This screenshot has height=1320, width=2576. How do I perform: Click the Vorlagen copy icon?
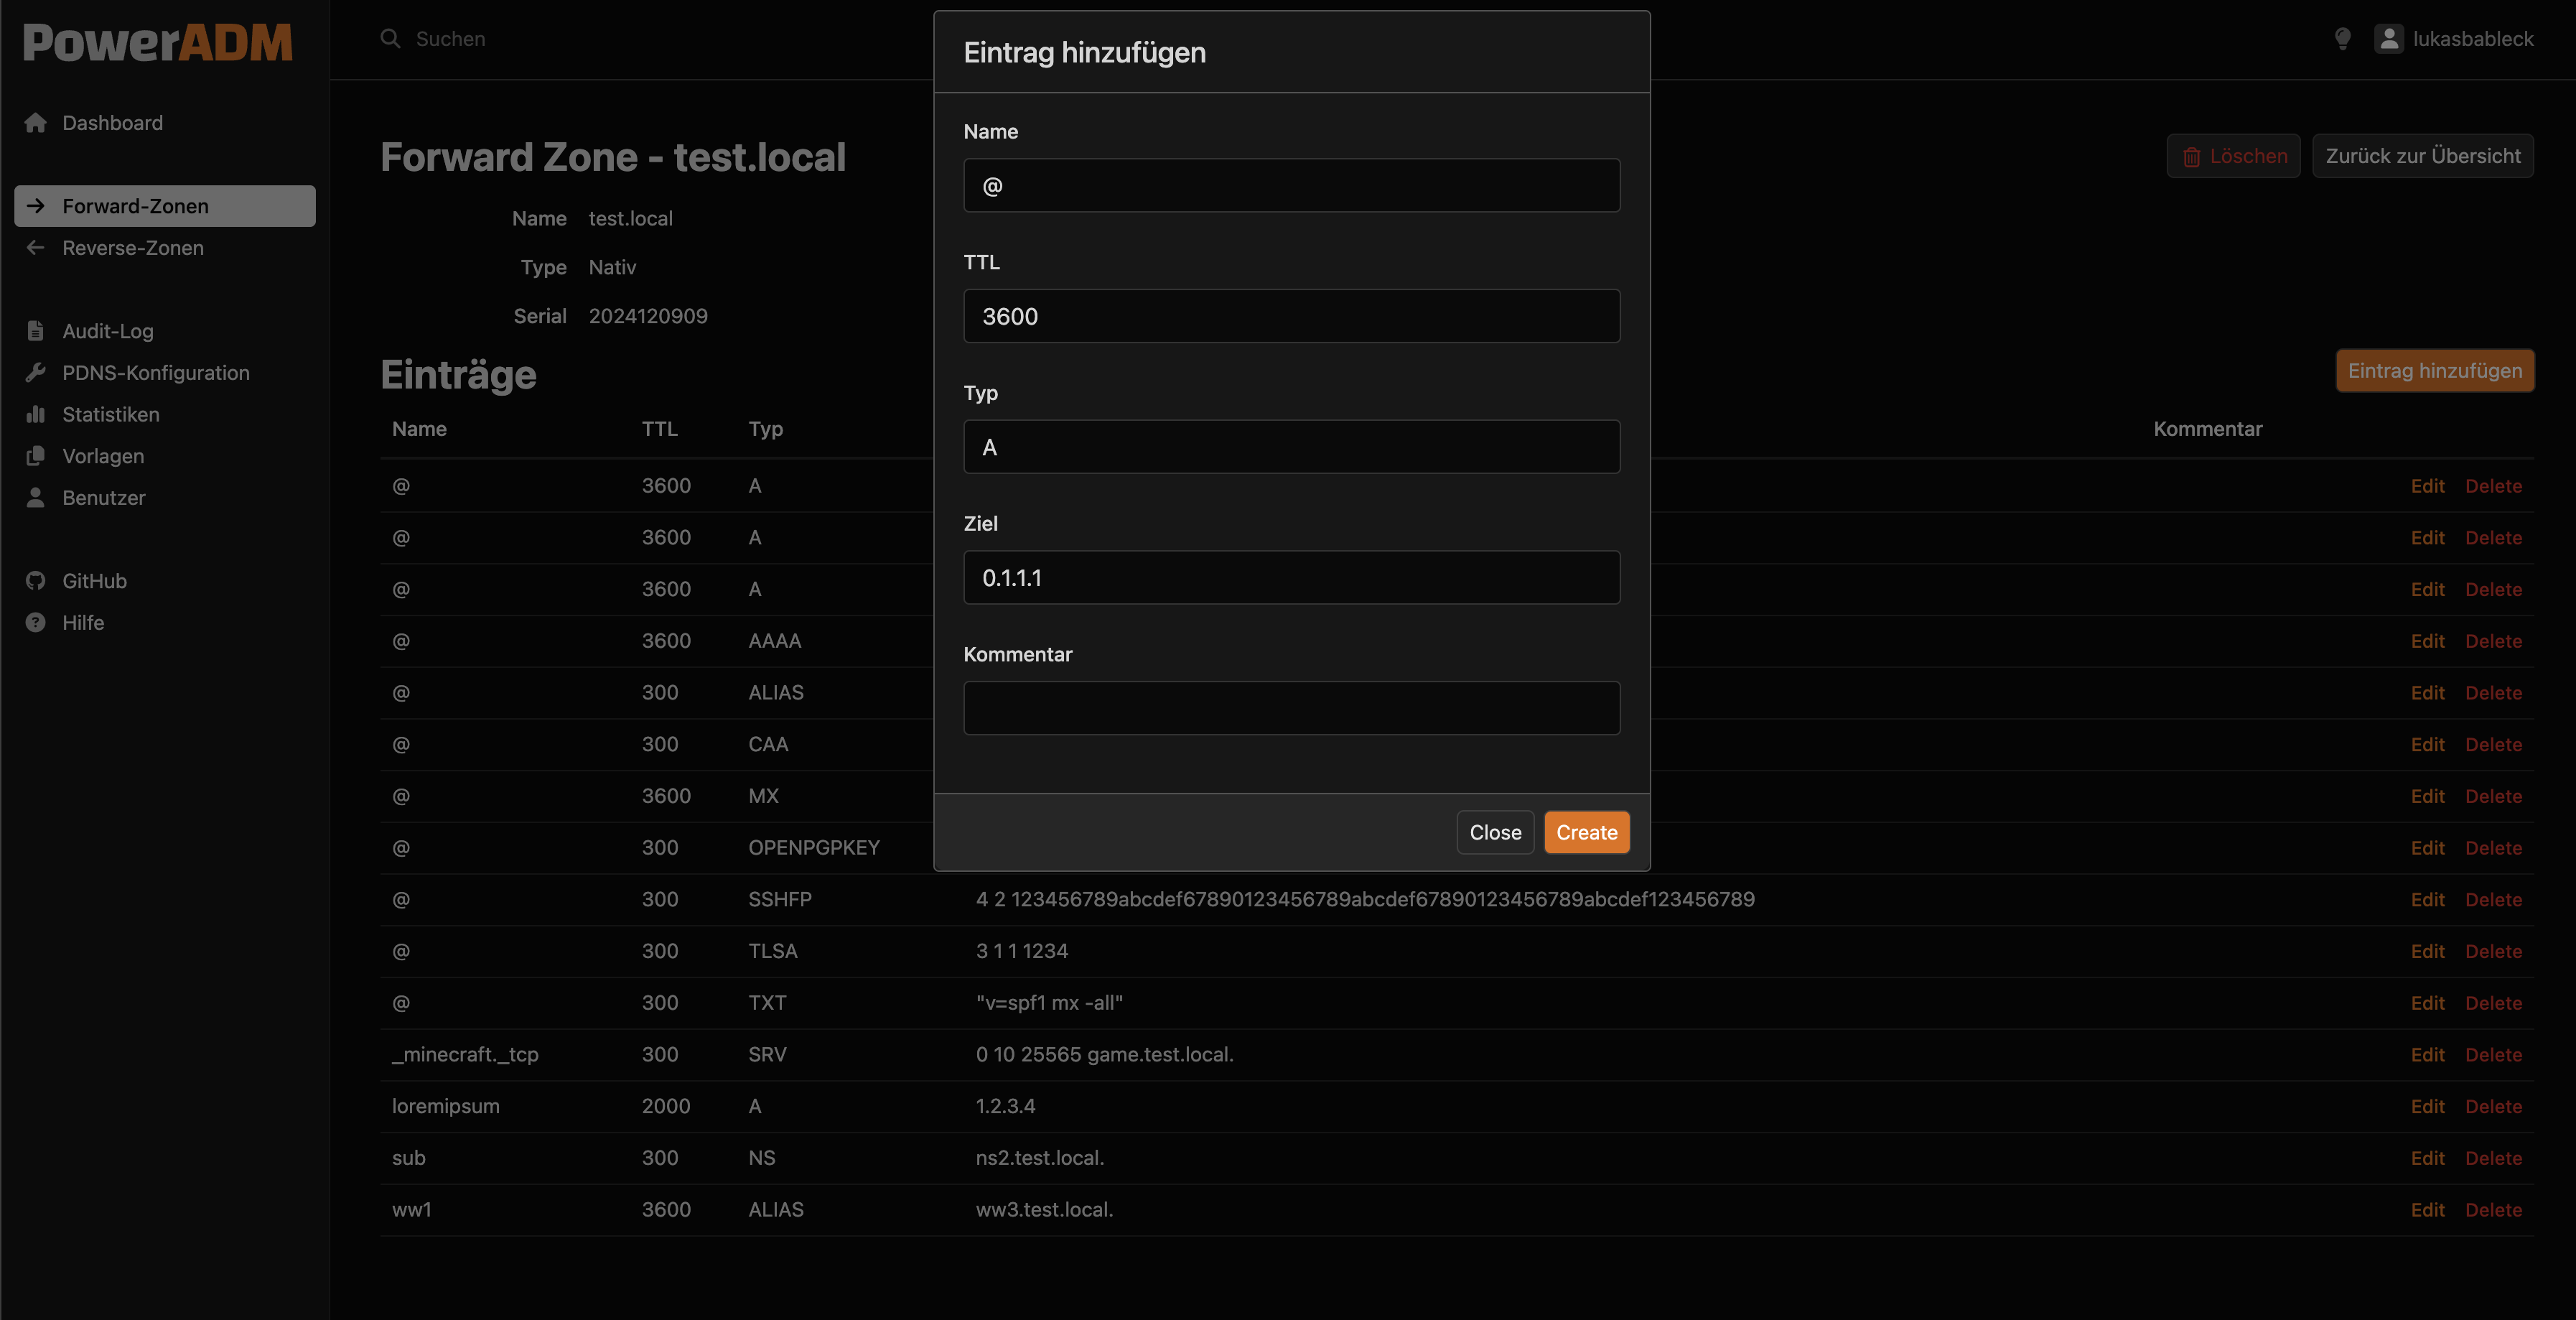pos(36,456)
